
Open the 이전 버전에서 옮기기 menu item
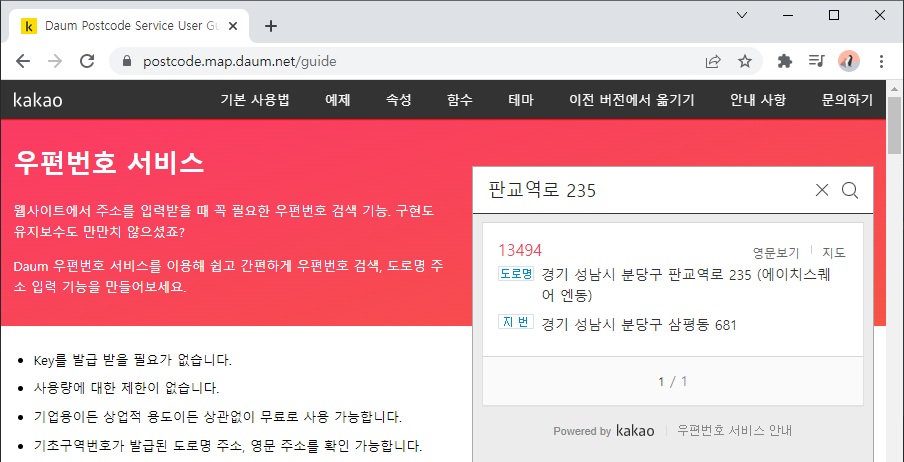631,100
